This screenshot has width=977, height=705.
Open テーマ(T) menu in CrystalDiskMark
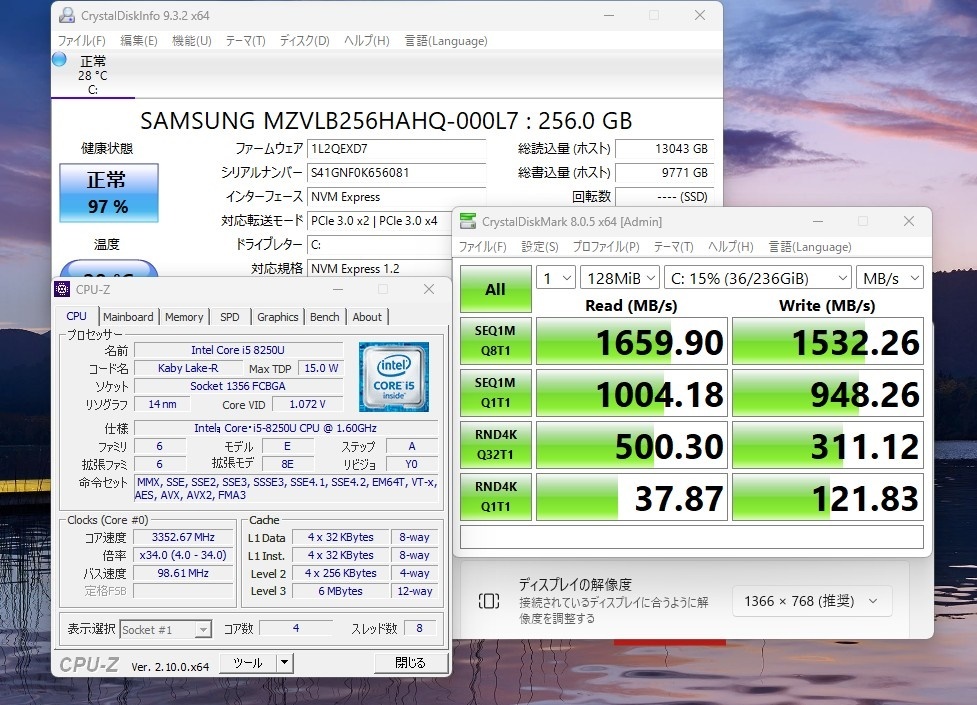pyautogui.click(x=674, y=247)
